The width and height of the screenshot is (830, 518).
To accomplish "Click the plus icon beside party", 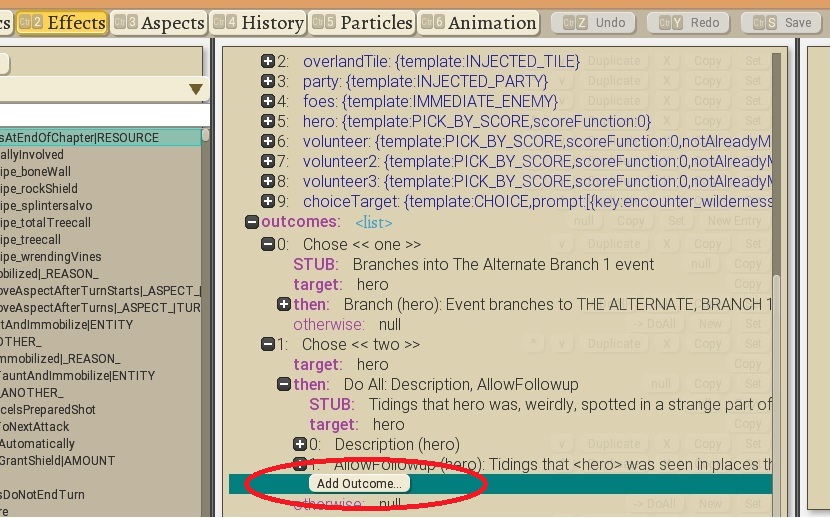I will [x=268, y=81].
